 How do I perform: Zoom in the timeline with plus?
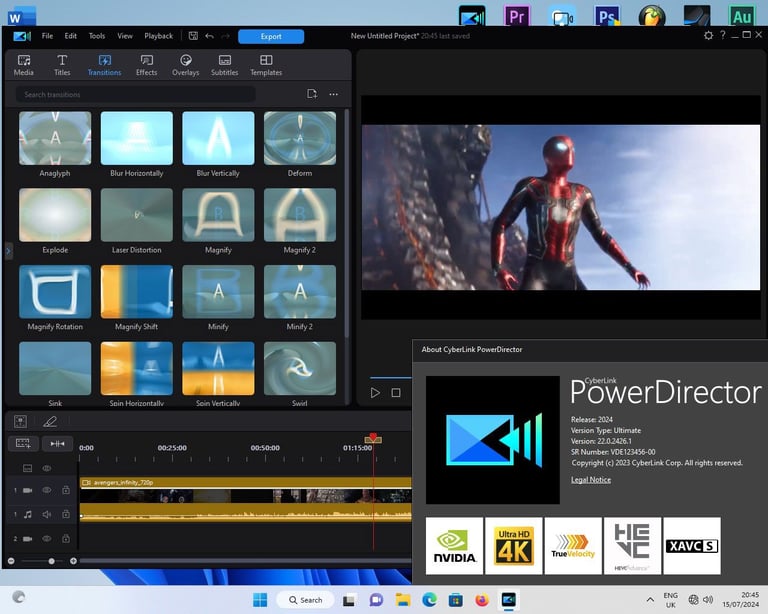[73, 561]
